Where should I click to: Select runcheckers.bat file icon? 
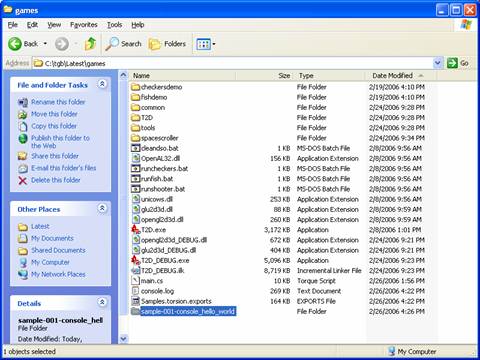135,169
